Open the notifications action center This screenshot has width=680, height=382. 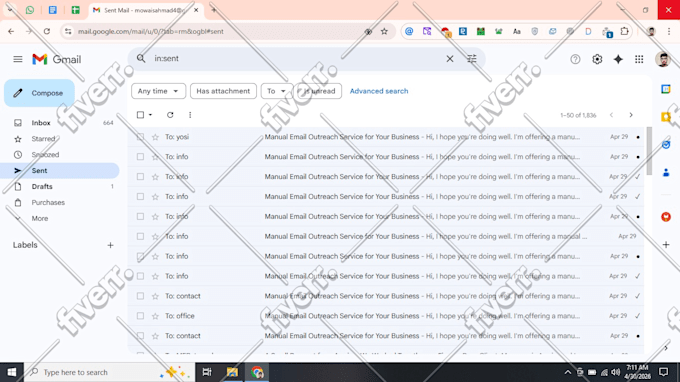coord(663,372)
